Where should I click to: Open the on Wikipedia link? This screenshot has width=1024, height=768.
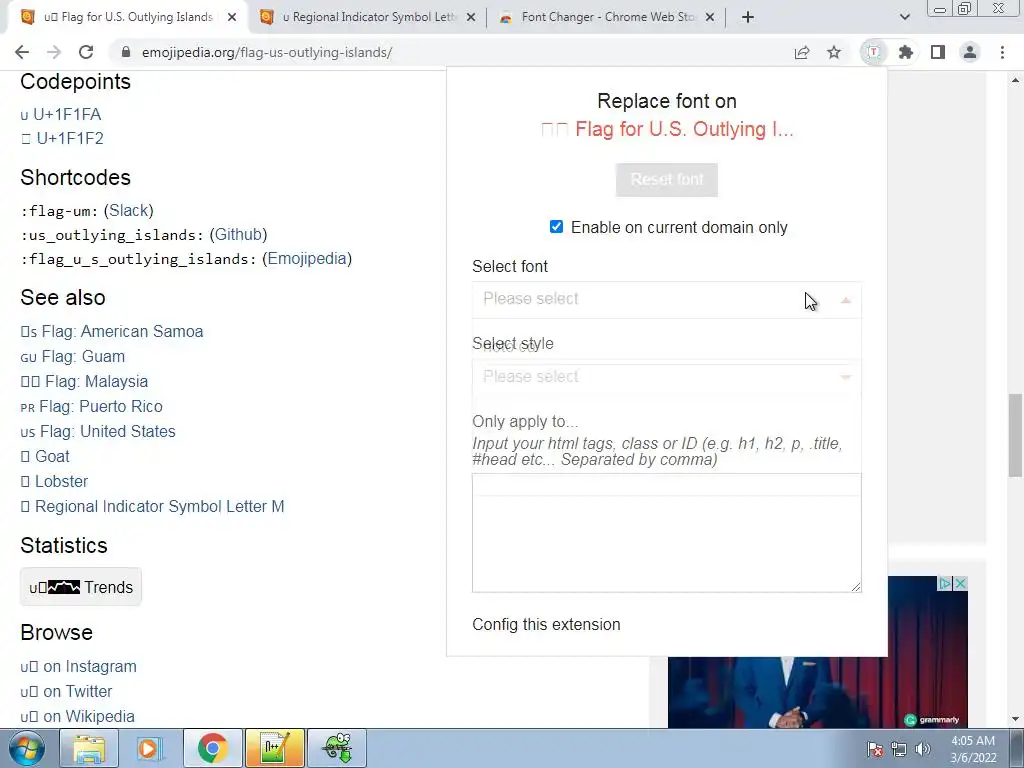(x=77, y=716)
